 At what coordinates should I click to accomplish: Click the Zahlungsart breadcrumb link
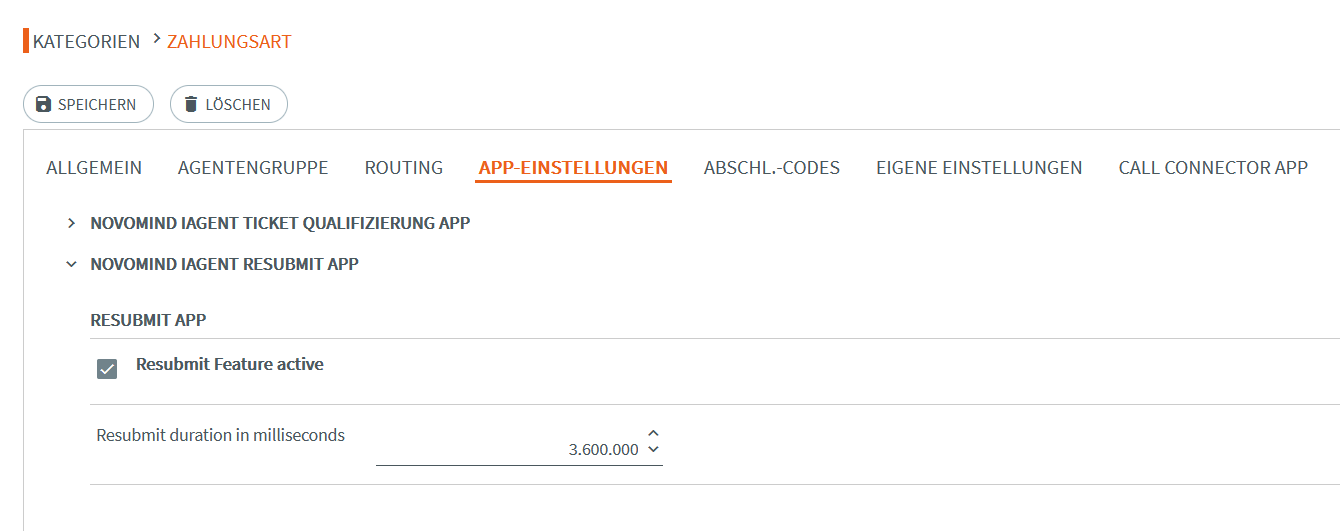click(x=229, y=41)
